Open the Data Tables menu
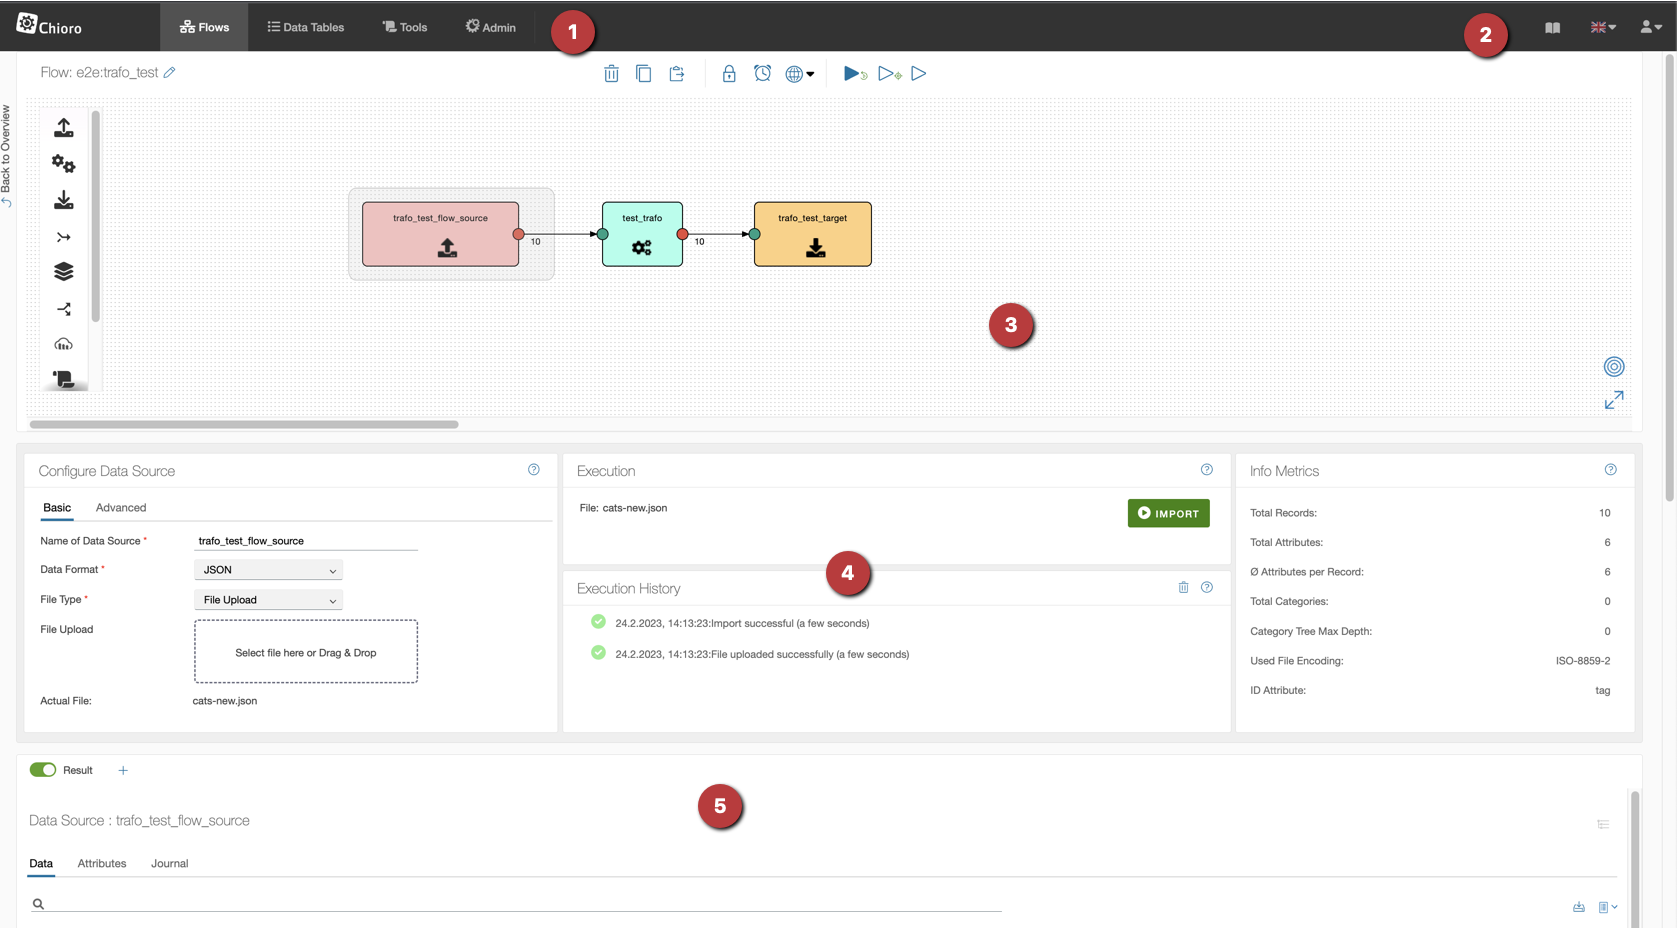The image size is (1677, 928). pyautogui.click(x=306, y=27)
